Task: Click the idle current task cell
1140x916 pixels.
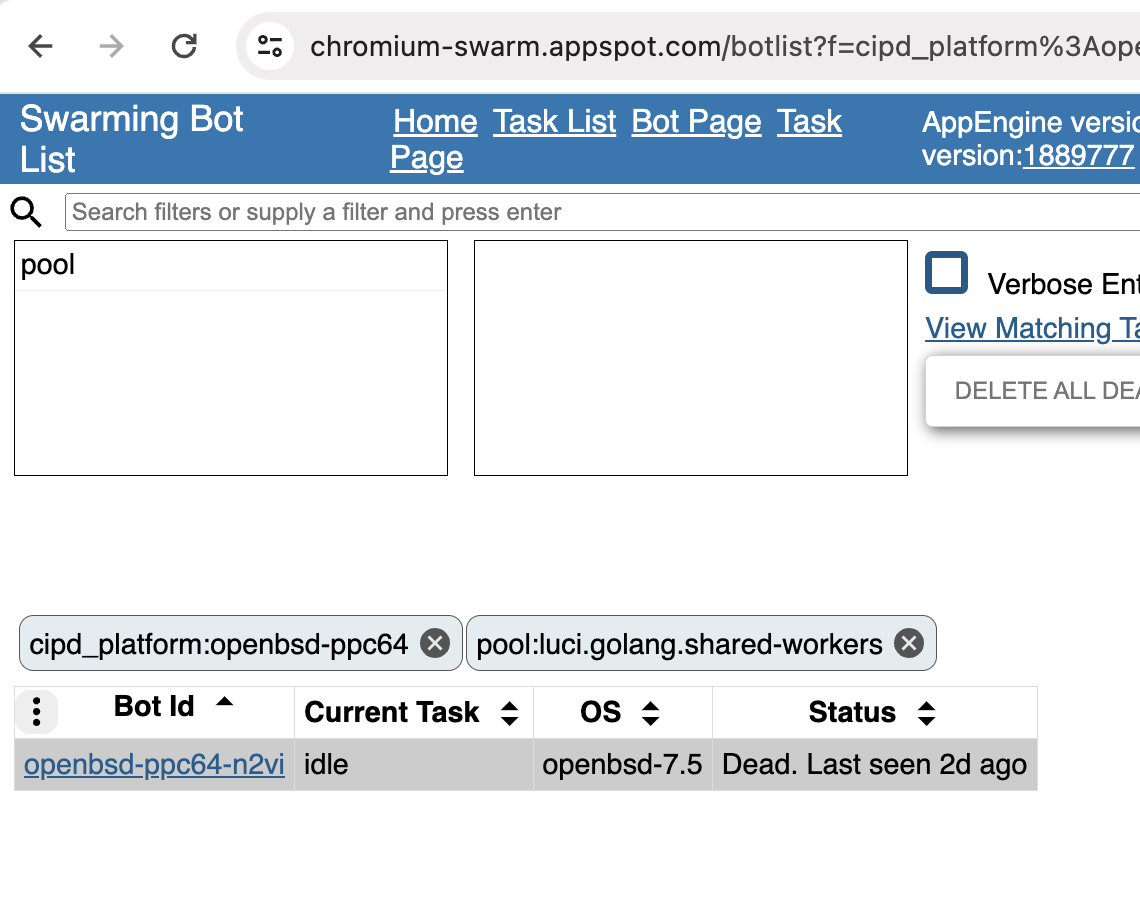Action: coord(414,765)
